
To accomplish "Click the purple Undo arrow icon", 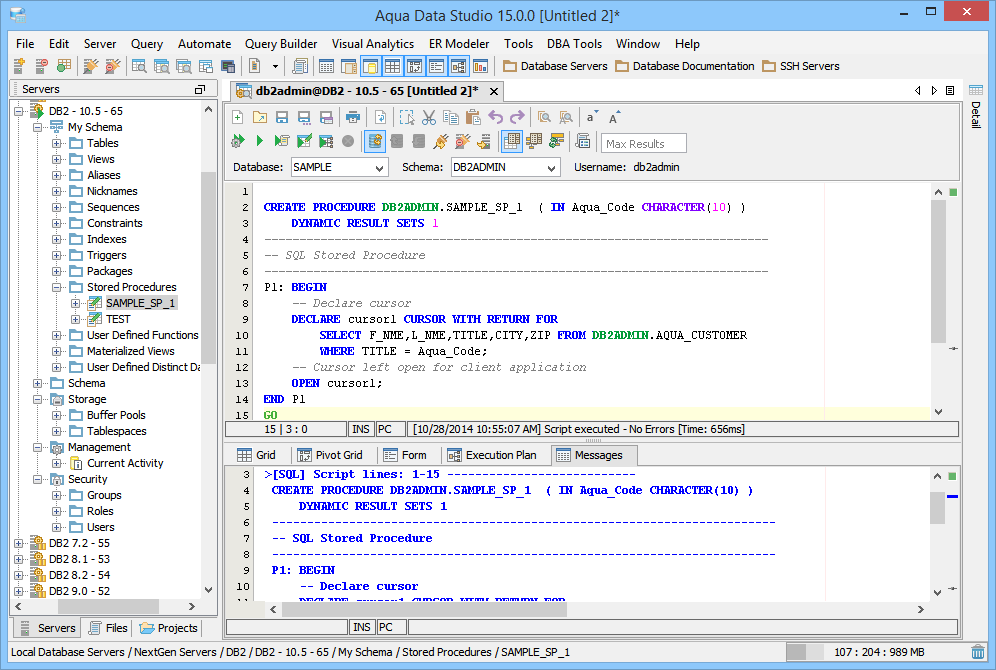I will [x=495, y=117].
